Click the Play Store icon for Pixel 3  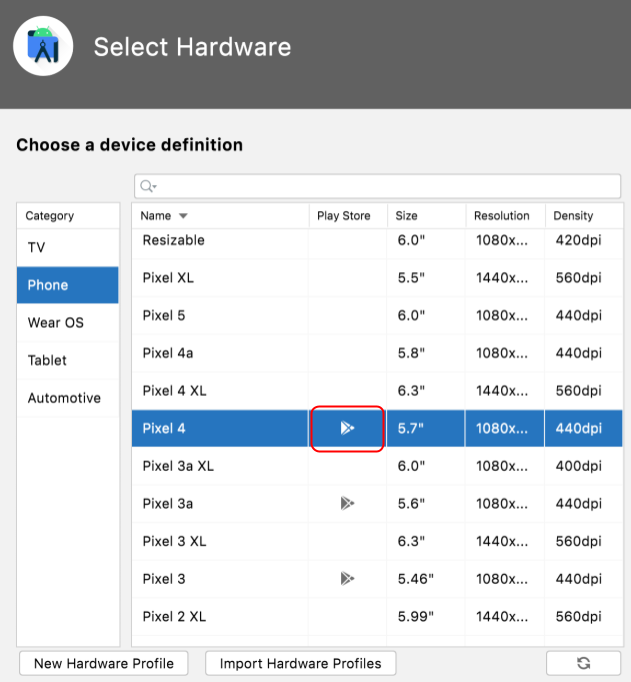[x=347, y=578]
